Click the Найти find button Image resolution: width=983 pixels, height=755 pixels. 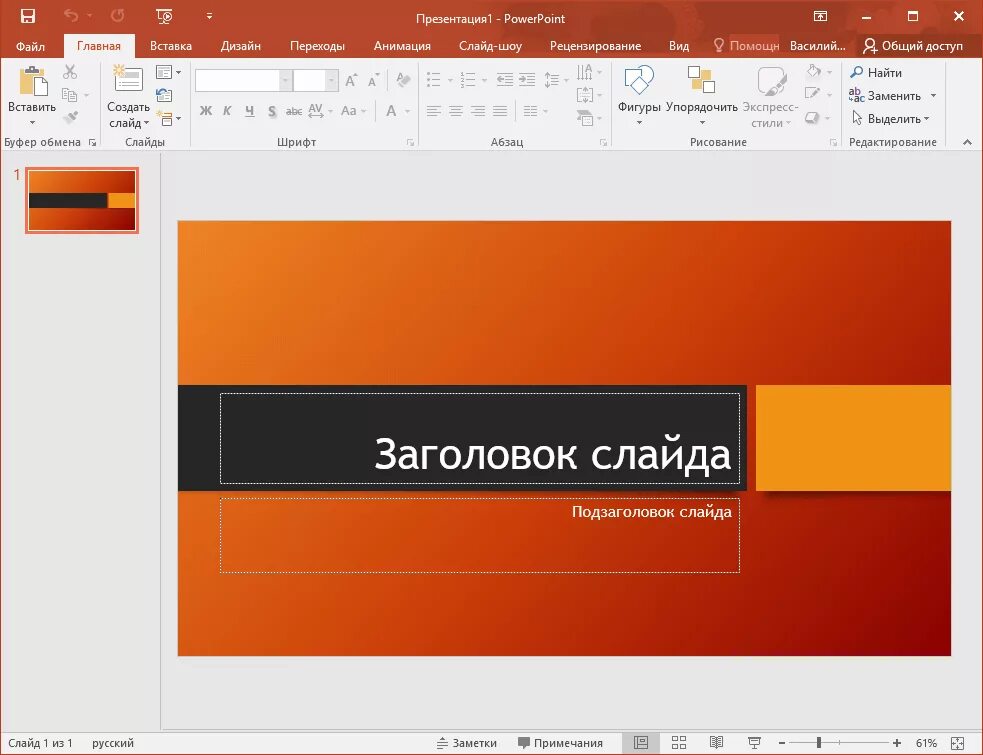click(876, 73)
